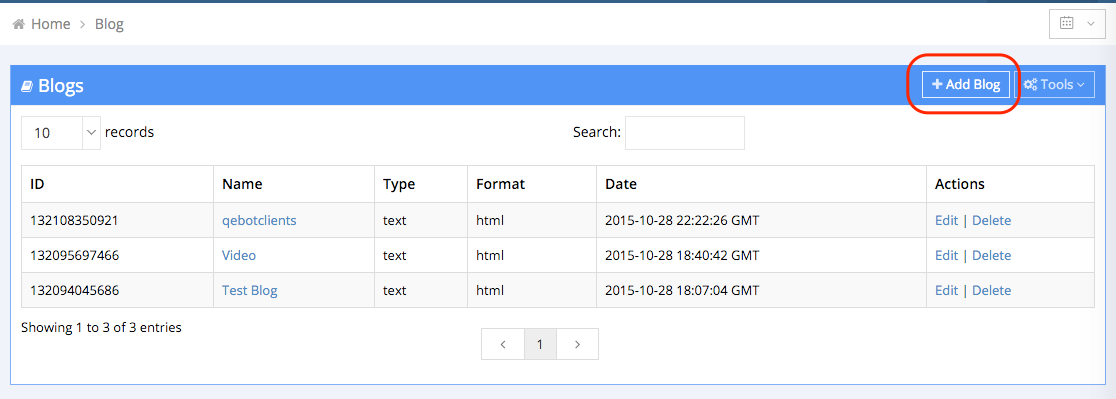
Task: Edit the Test Blog entry
Action: [x=947, y=290]
